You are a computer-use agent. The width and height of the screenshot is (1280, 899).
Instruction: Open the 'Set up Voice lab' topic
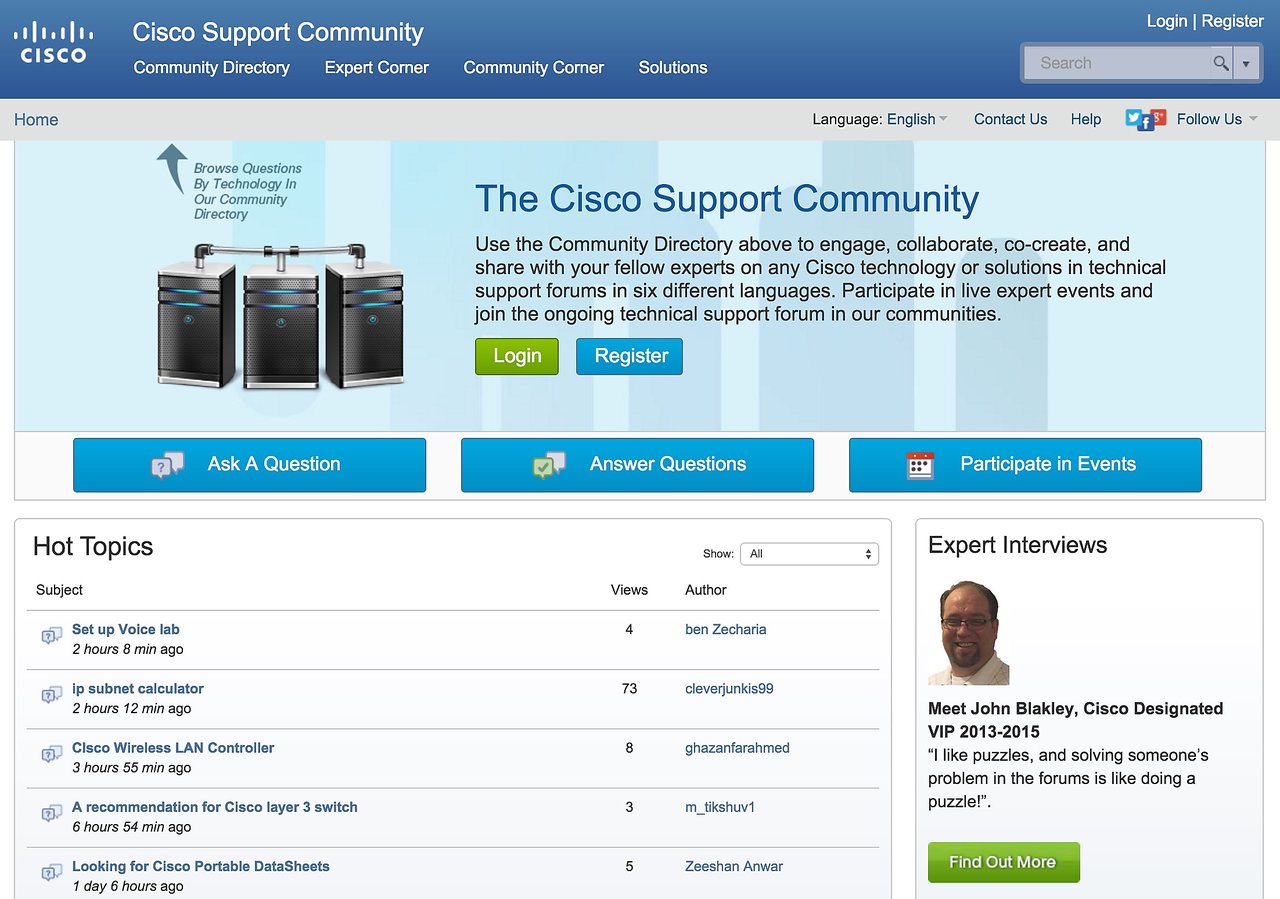coord(125,629)
